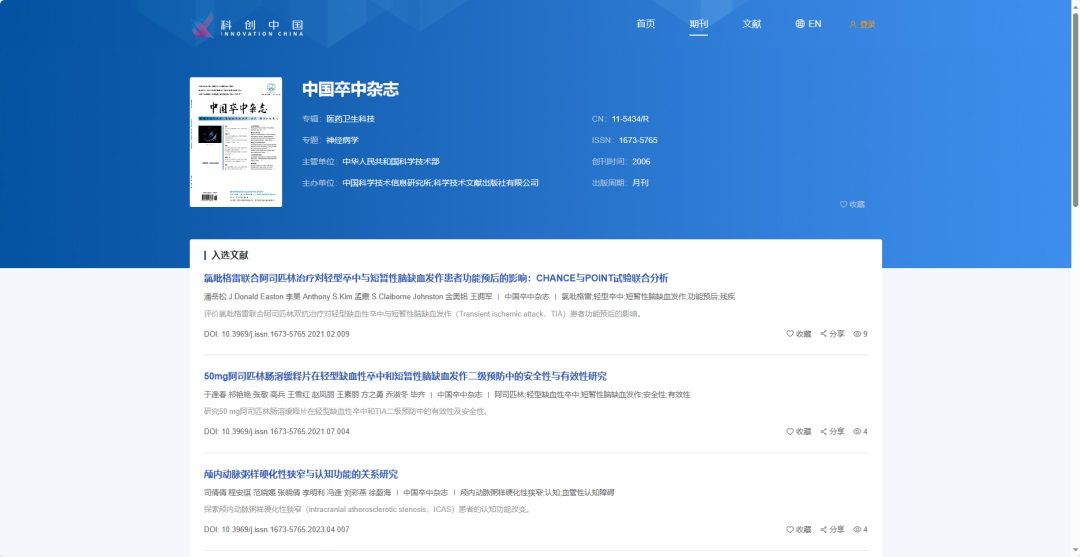Image resolution: width=1080 pixels, height=557 pixels.
Task: Click DOI 10.3969/j.issn.1673-5765.2021.07.004 text
Action: 276,432
